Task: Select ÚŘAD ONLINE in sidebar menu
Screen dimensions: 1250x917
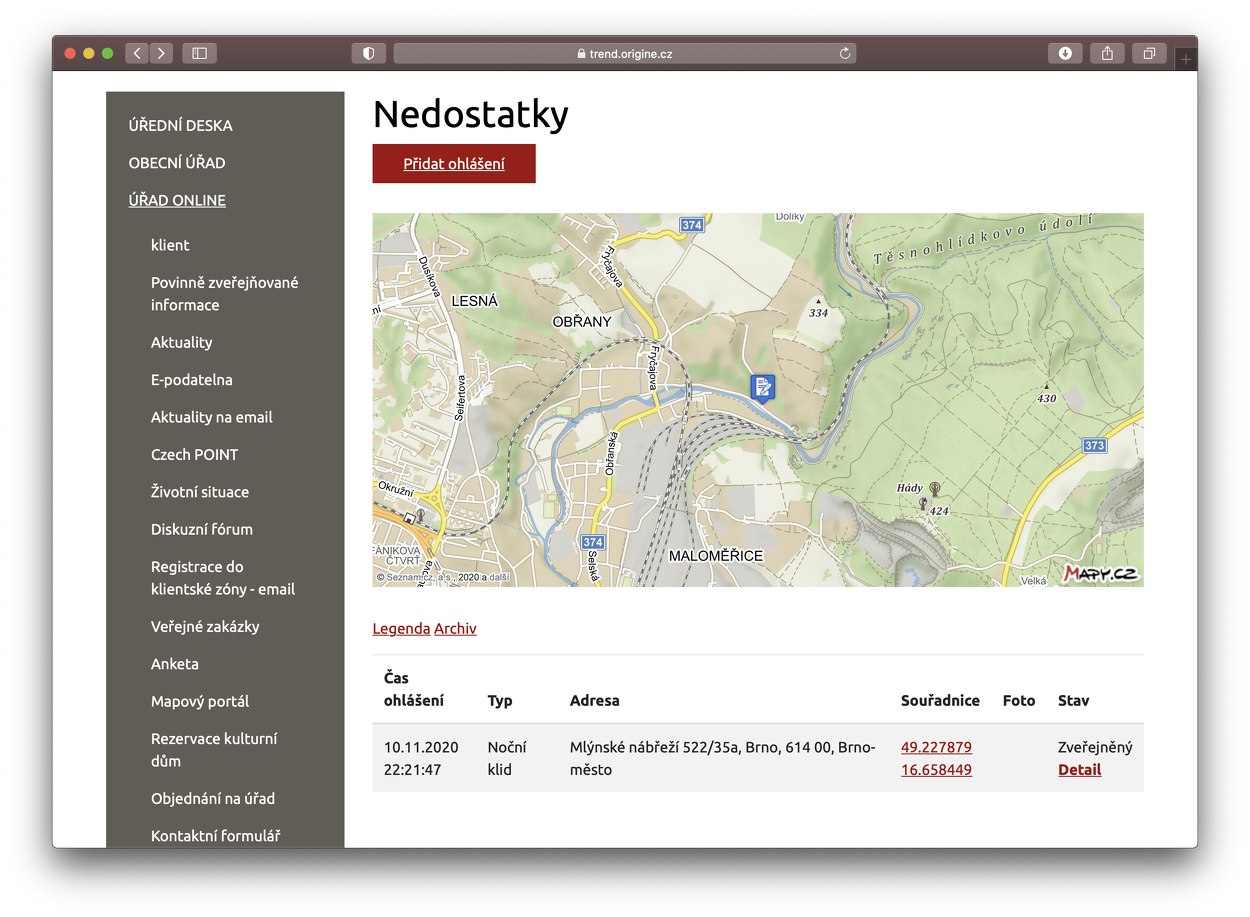Action: (x=177, y=200)
